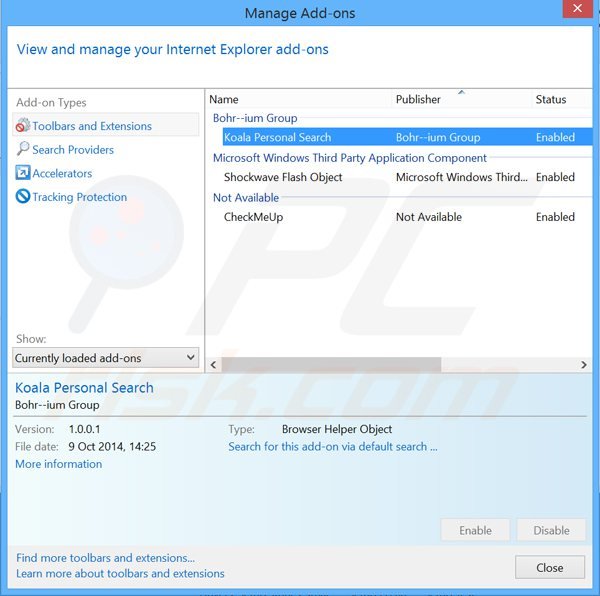
Task: Click the Accelerators icon
Action: click(22, 173)
